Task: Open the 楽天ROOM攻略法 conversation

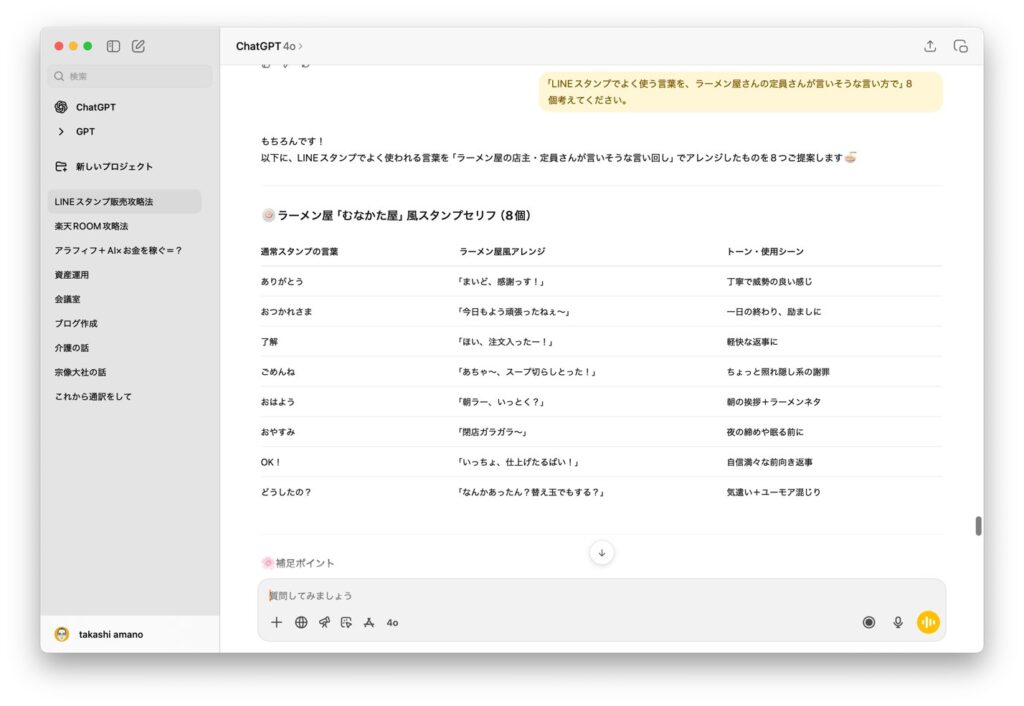Action: 92,226
